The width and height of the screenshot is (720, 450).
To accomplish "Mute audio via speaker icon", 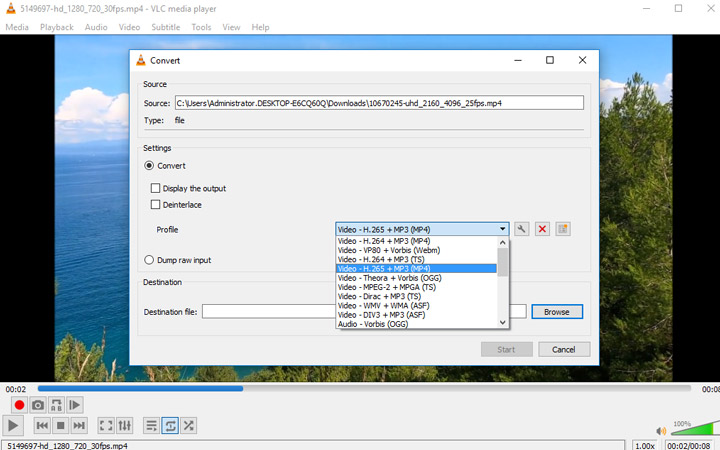I will coord(661,431).
